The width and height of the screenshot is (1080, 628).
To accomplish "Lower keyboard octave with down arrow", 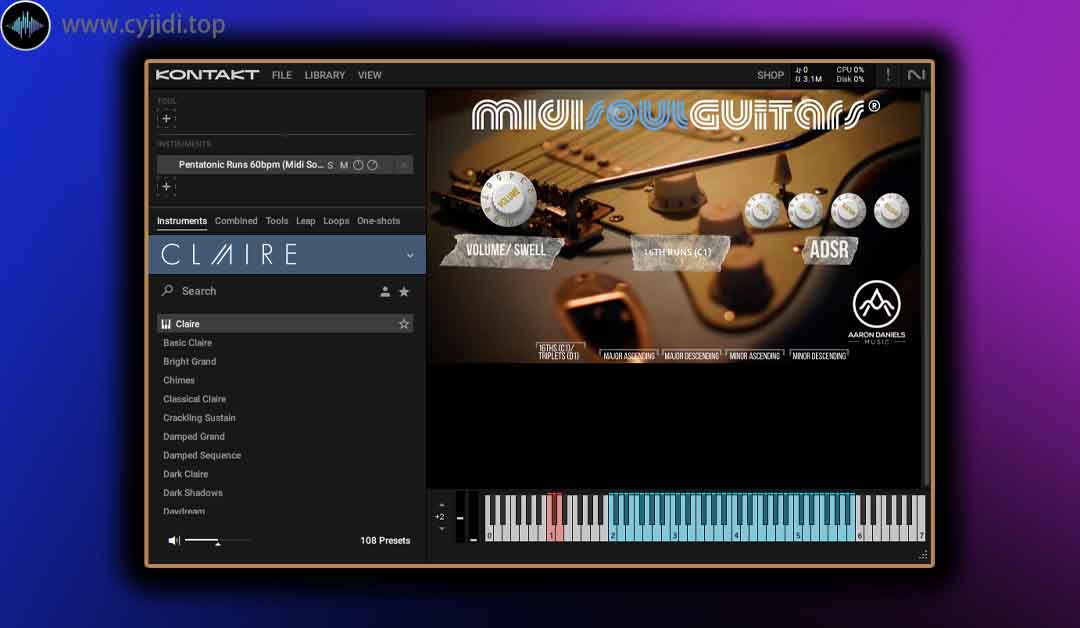I will [442, 529].
